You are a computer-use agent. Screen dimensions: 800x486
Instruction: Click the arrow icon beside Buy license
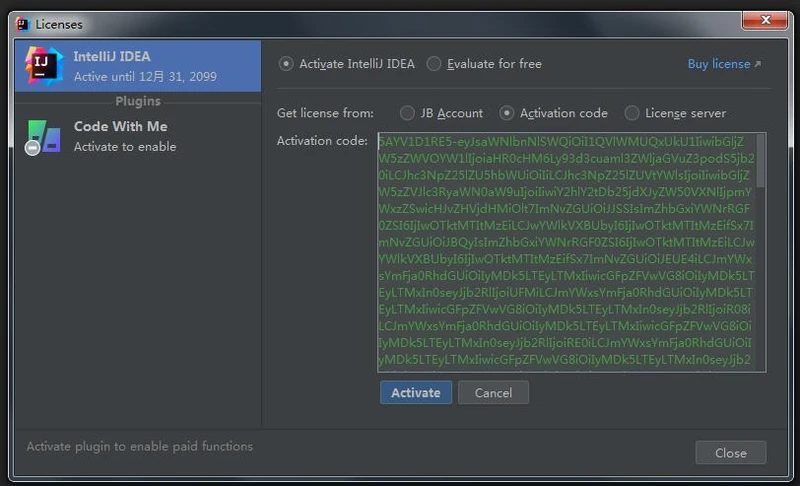pos(758,65)
